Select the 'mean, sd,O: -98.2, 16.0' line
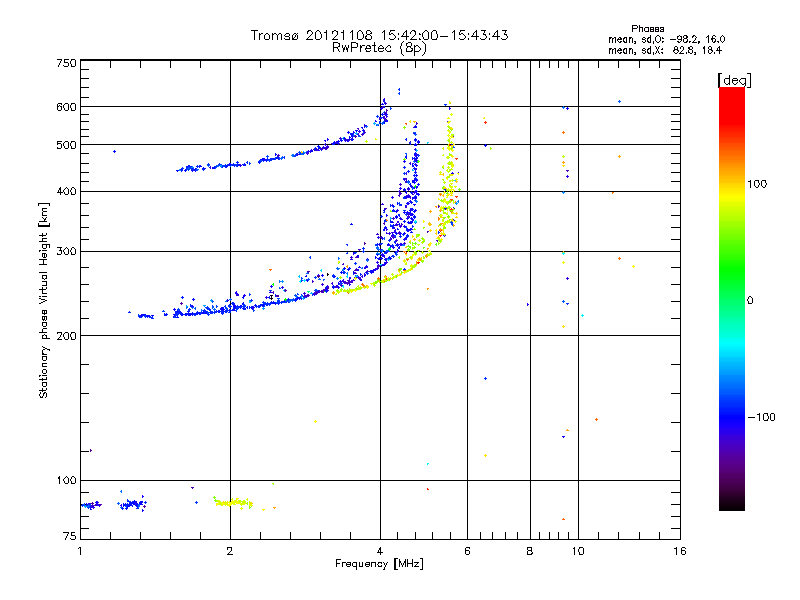The width and height of the screenshot is (800, 600). [666, 39]
